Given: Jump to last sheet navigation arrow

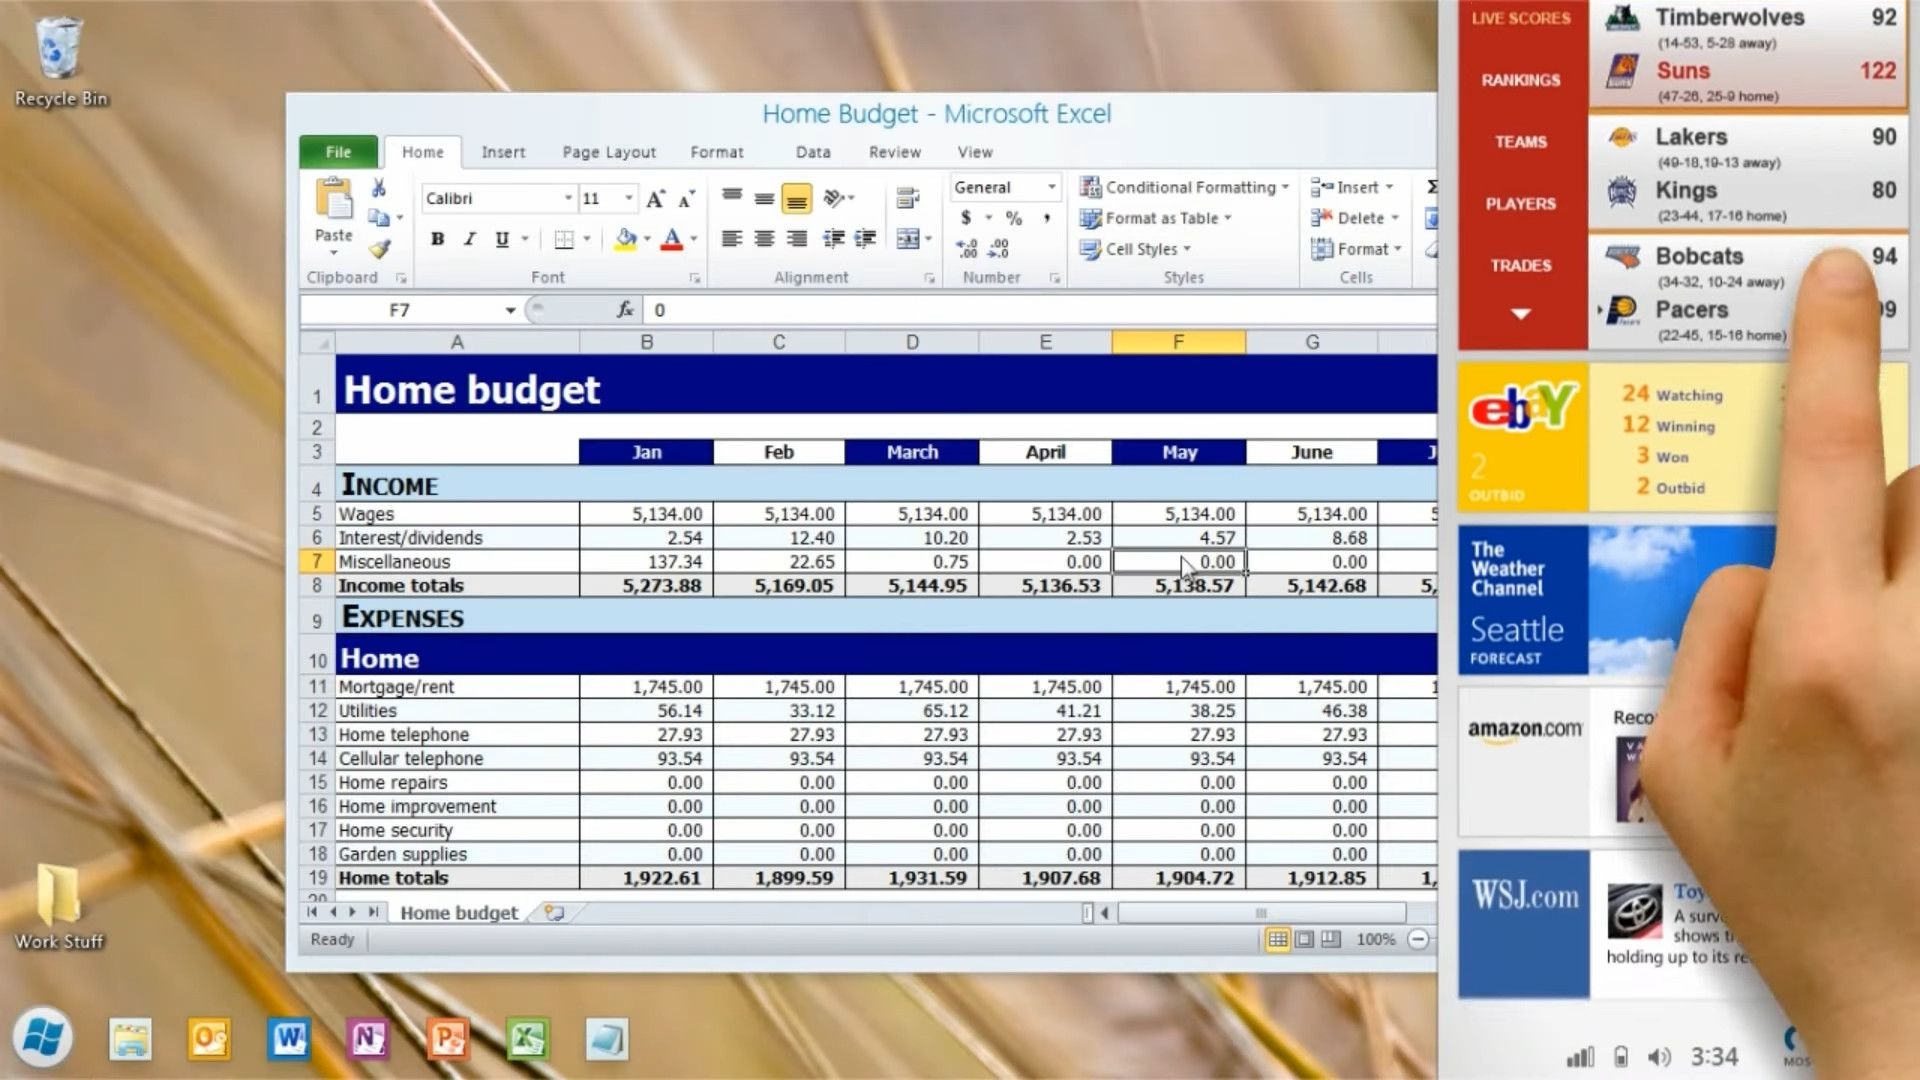Looking at the screenshot, I should click(x=373, y=912).
